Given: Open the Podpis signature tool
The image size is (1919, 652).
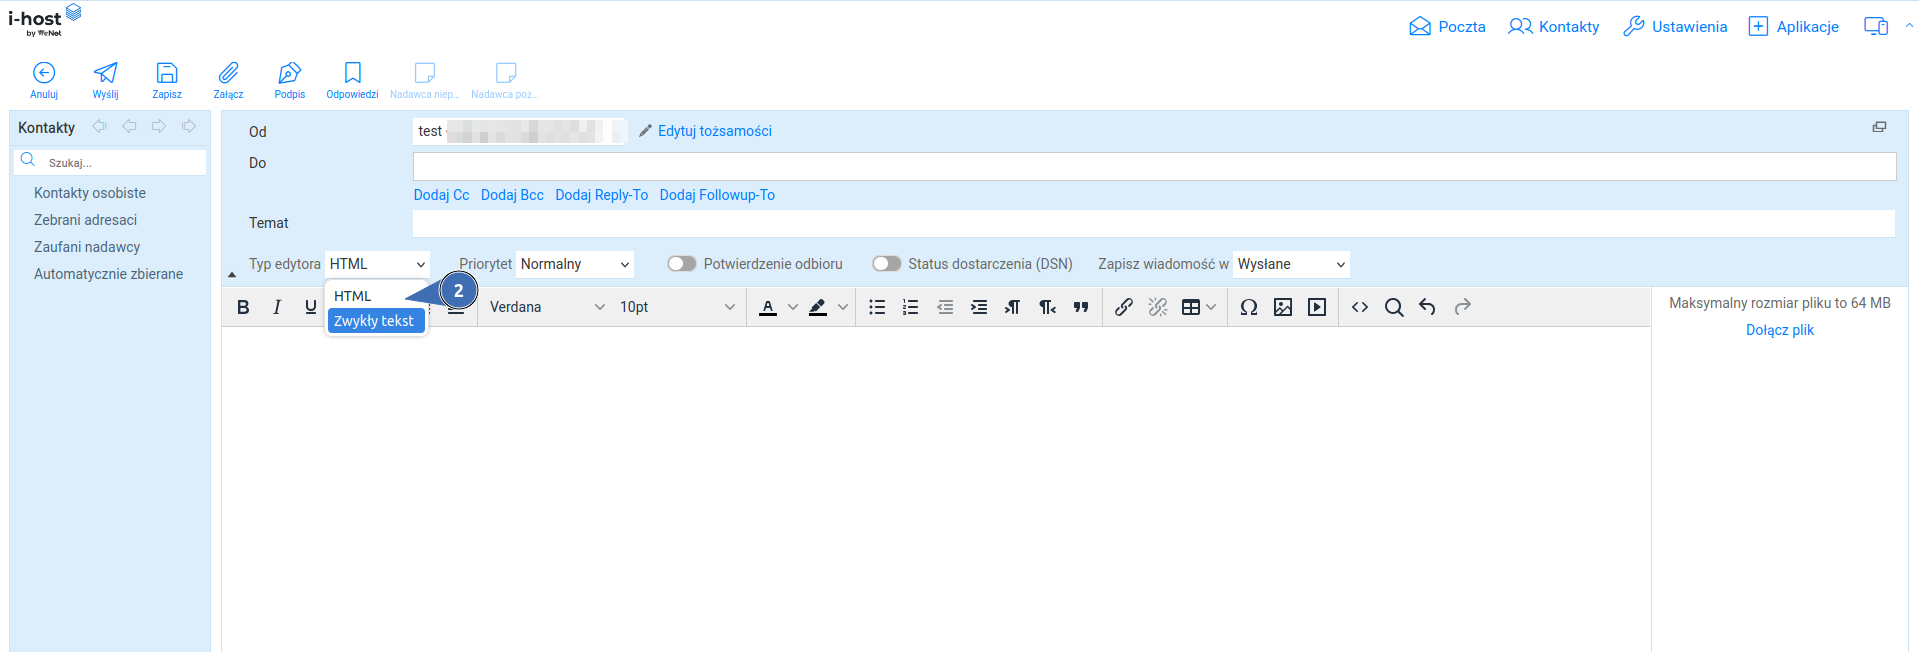Looking at the screenshot, I should 289,74.
